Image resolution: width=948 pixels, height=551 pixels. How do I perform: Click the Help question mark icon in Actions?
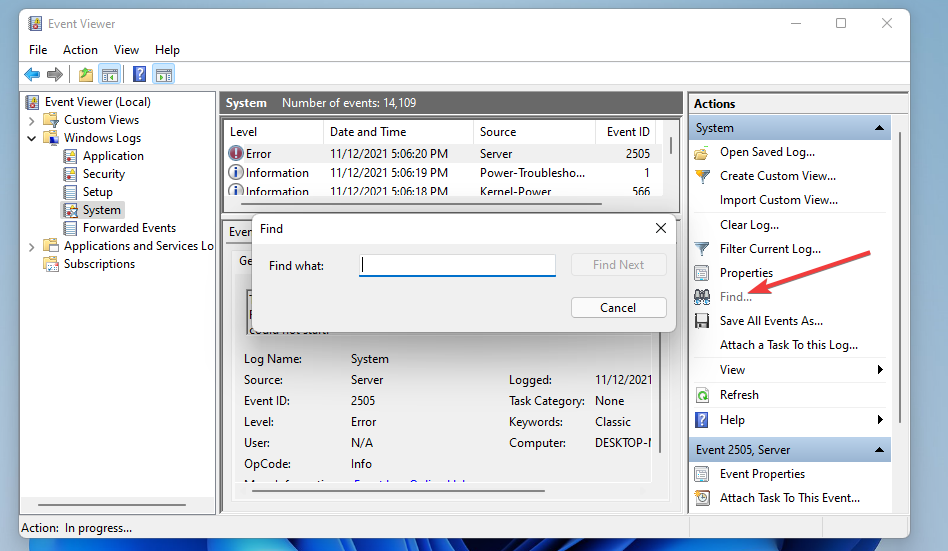pyautogui.click(x=701, y=420)
